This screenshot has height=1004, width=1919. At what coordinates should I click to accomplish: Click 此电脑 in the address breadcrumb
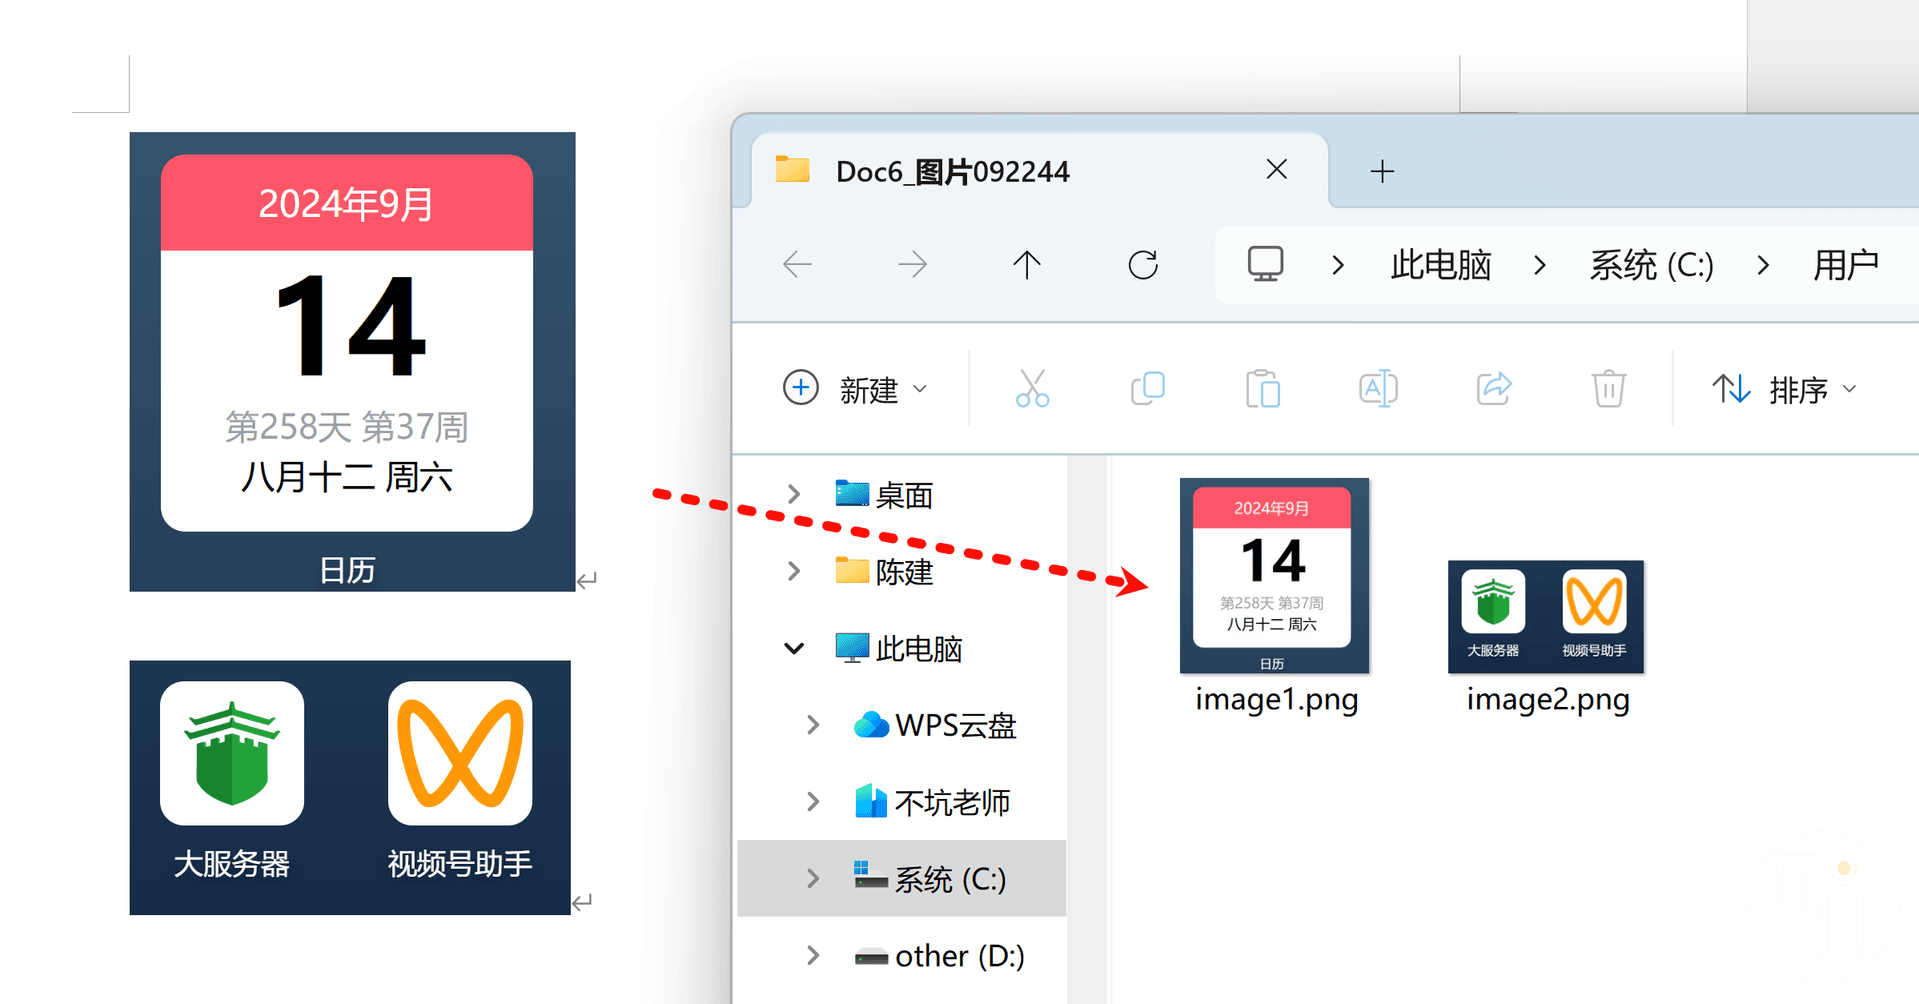(1441, 265)
